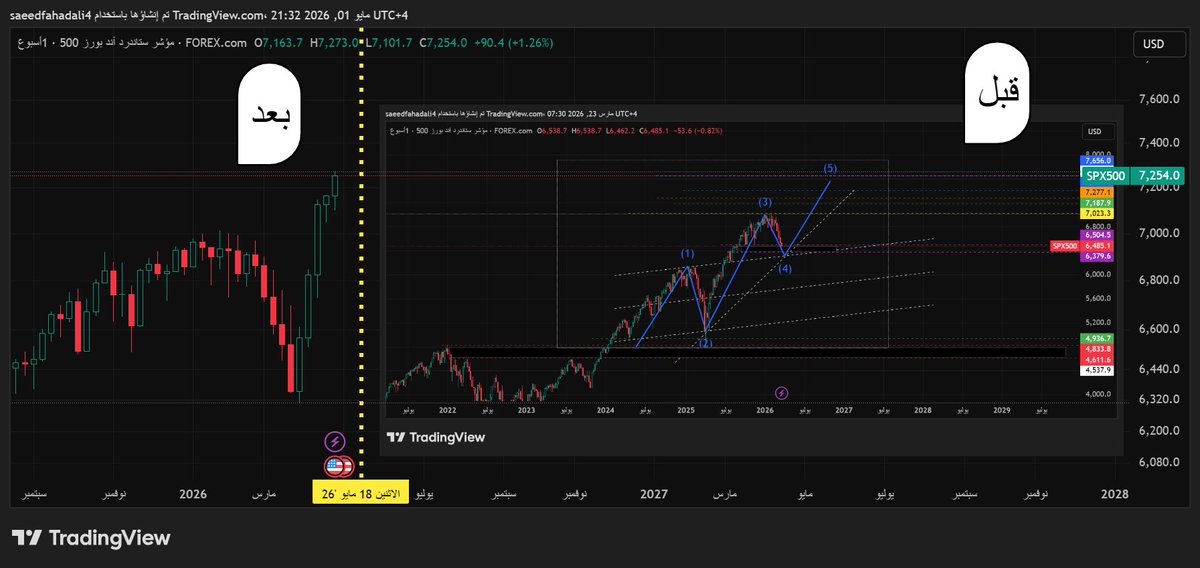
Task: Click the main chart's purple lightning event icon
Action: click(x=336, y=441)
